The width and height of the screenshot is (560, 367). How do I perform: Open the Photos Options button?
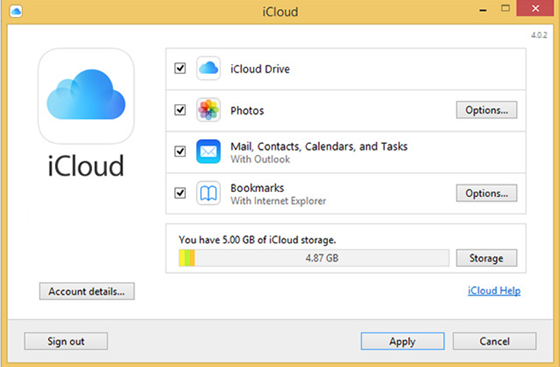486,110
